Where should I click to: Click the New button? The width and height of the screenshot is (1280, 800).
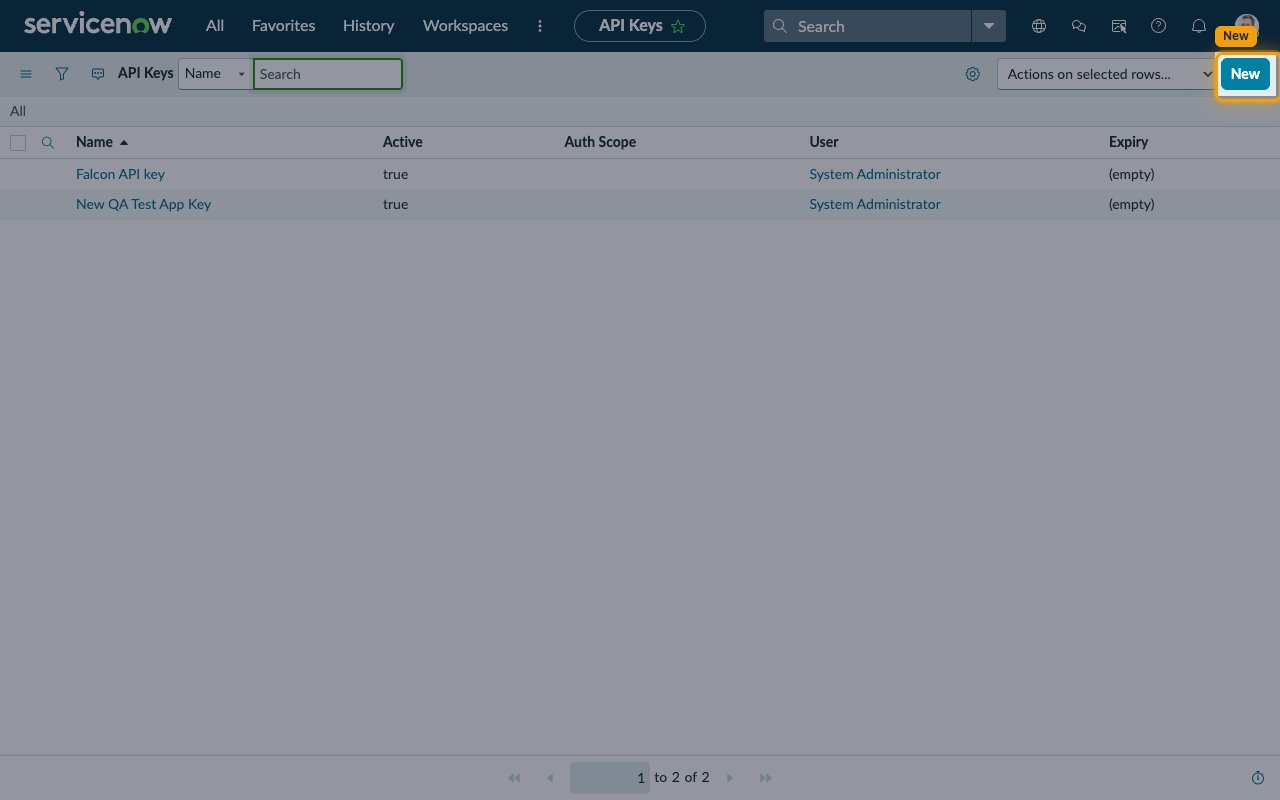pyautogui.click(x=1245, y=74)
